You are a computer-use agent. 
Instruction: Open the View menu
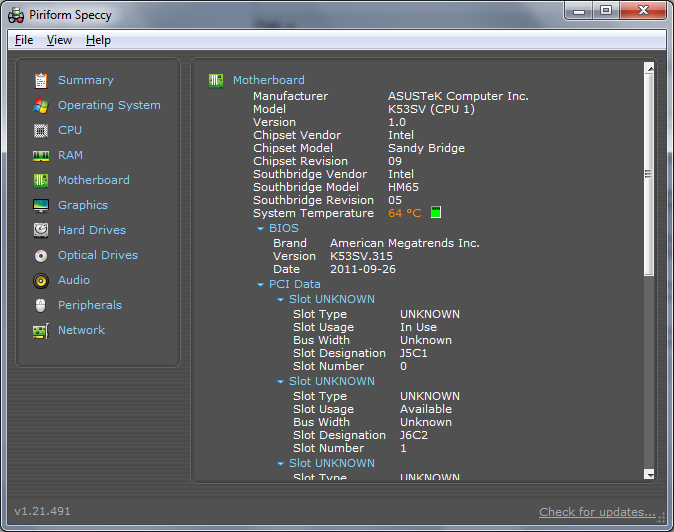click(59, 40)
